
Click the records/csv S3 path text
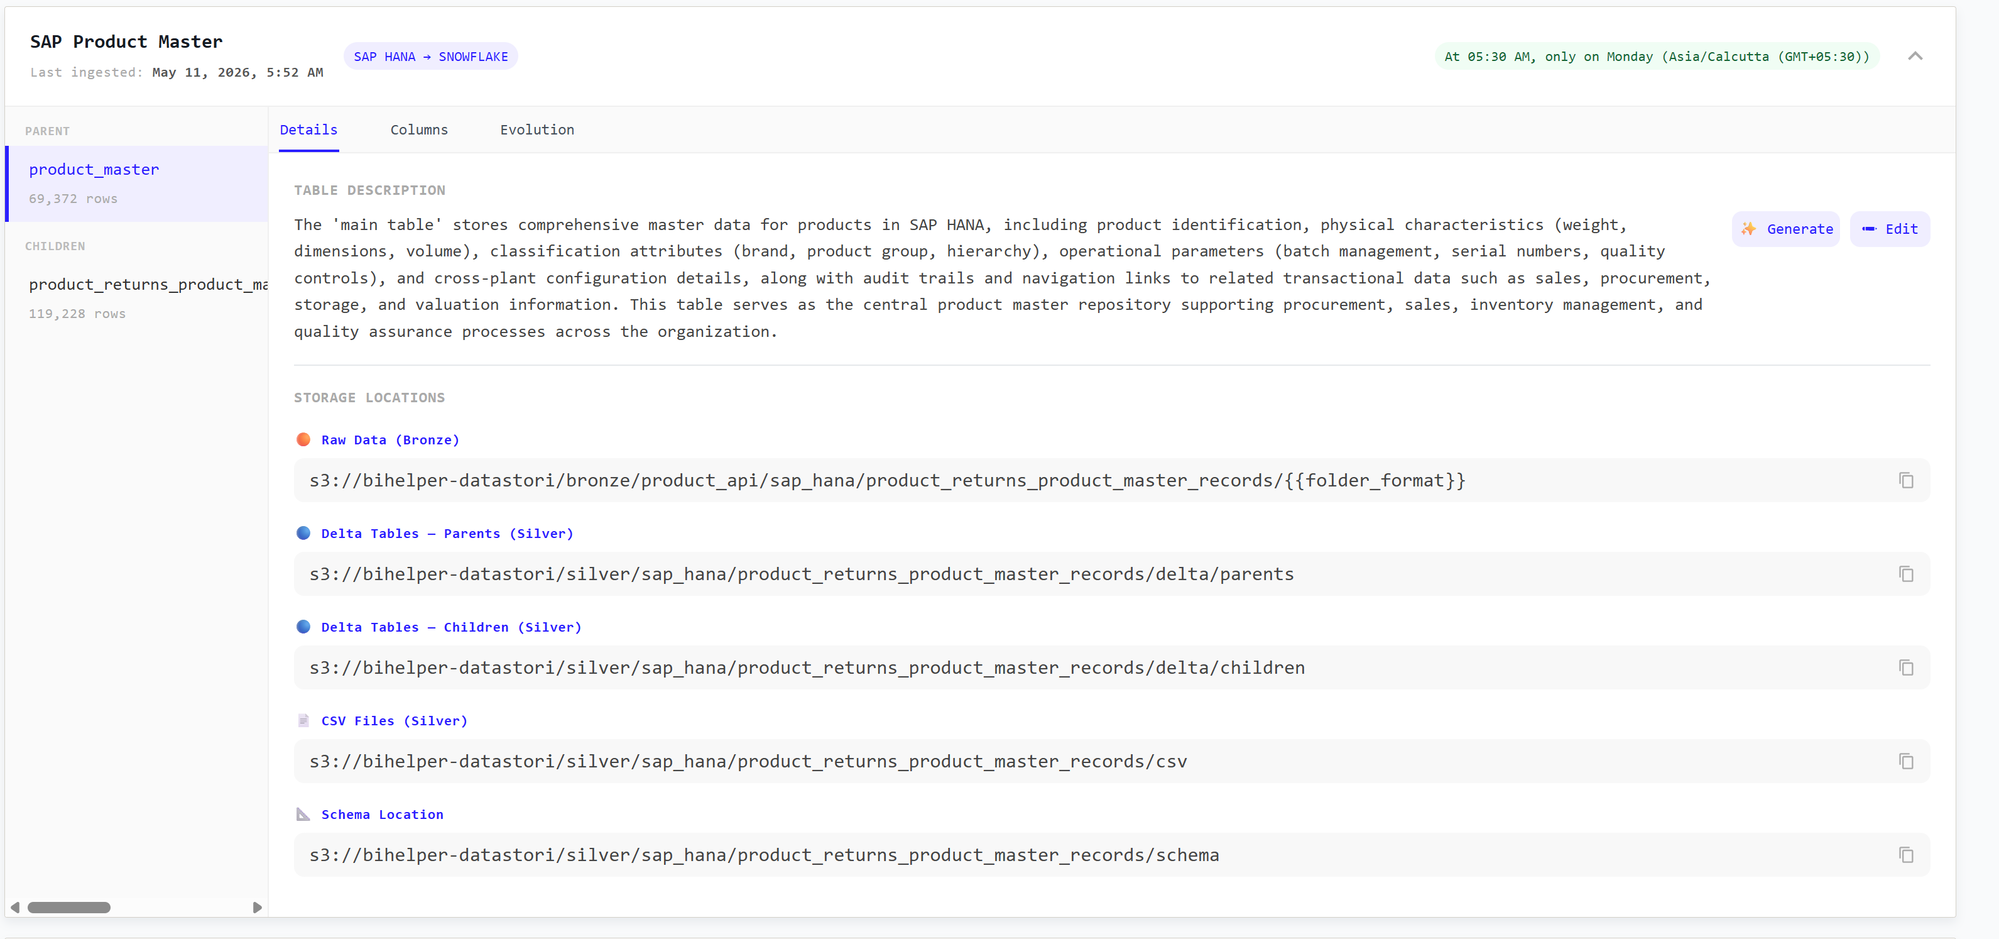click(x=748, y=761)
